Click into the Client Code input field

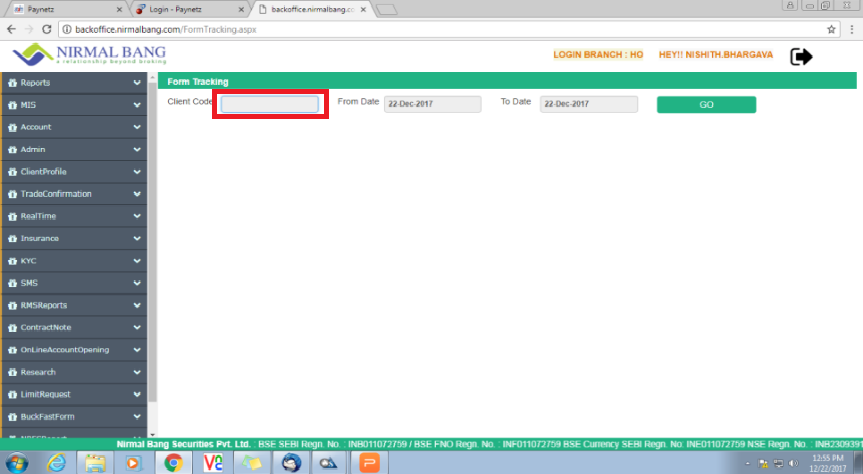[x=269, y=104]
